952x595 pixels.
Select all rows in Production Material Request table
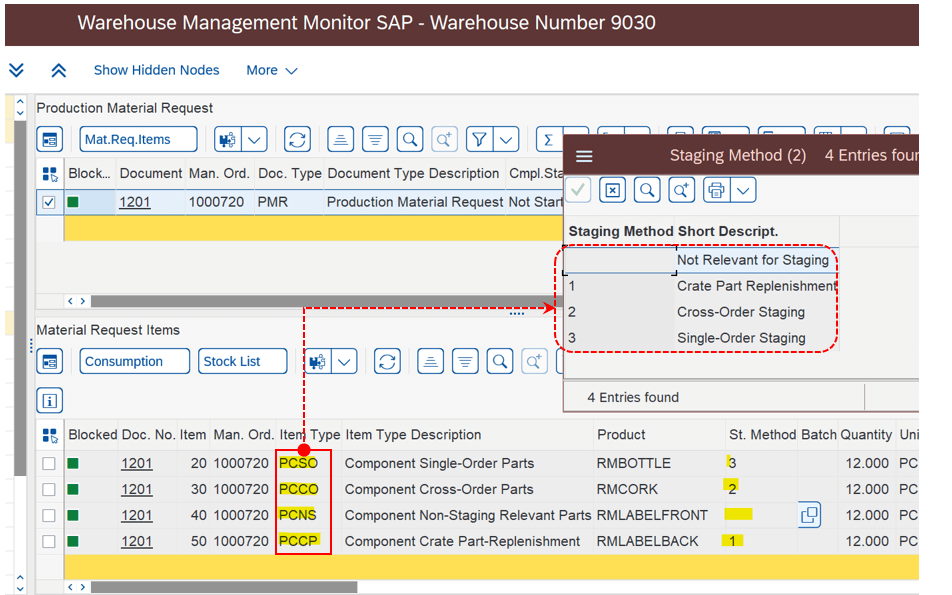point(50,174)
